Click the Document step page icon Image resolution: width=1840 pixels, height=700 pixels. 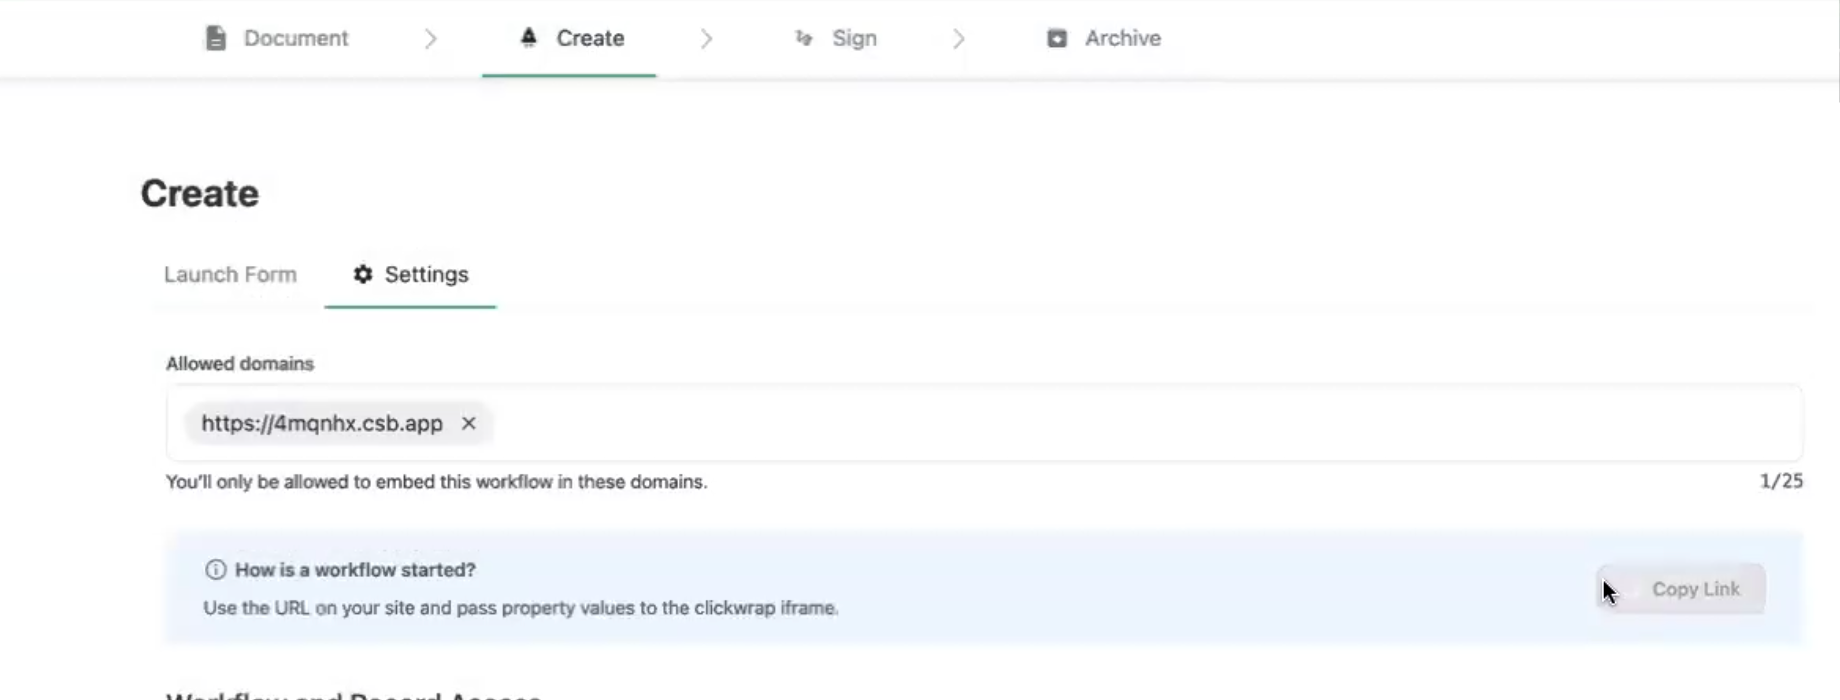[x=215, y=38]
